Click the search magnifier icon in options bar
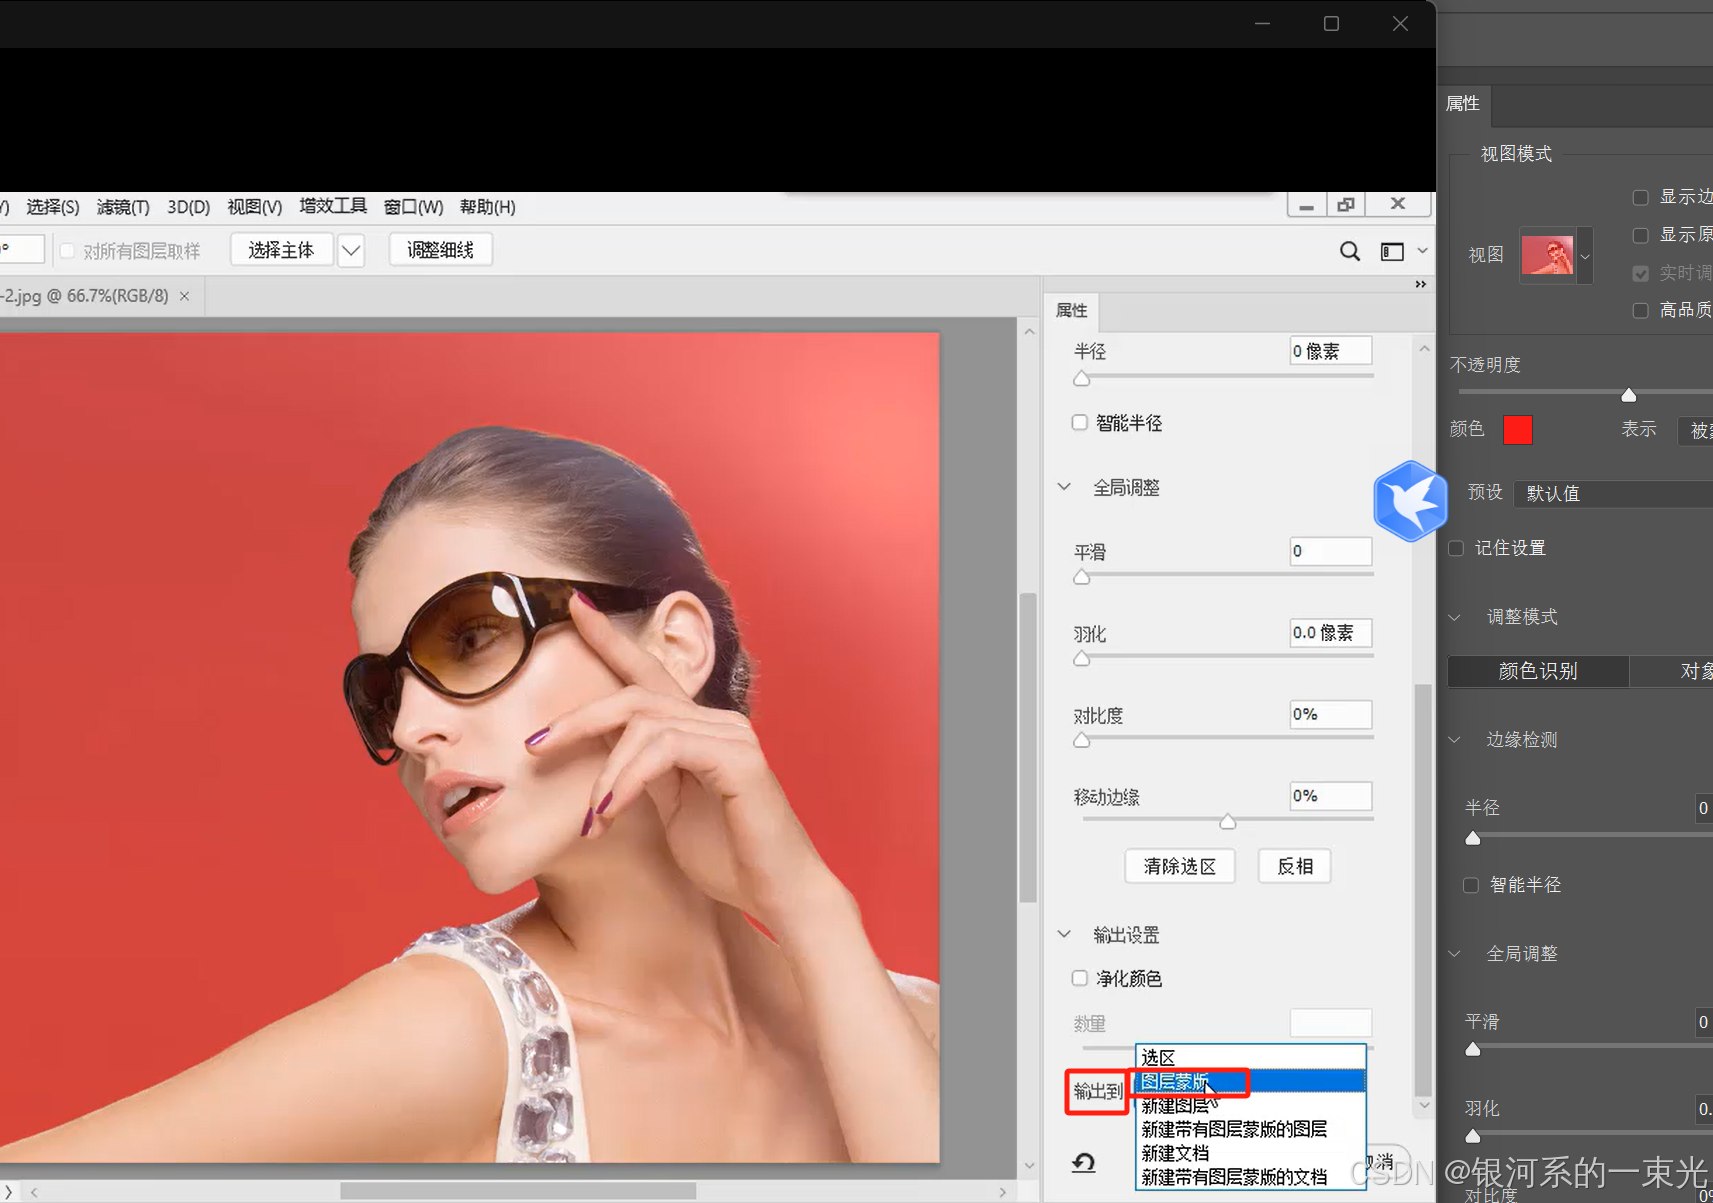The height and width of the screenshot is (1203, 1713). coord(1350,251)
